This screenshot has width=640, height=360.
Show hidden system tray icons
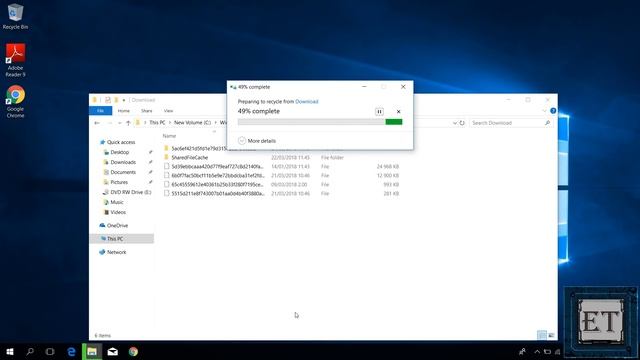coord(537,351)
